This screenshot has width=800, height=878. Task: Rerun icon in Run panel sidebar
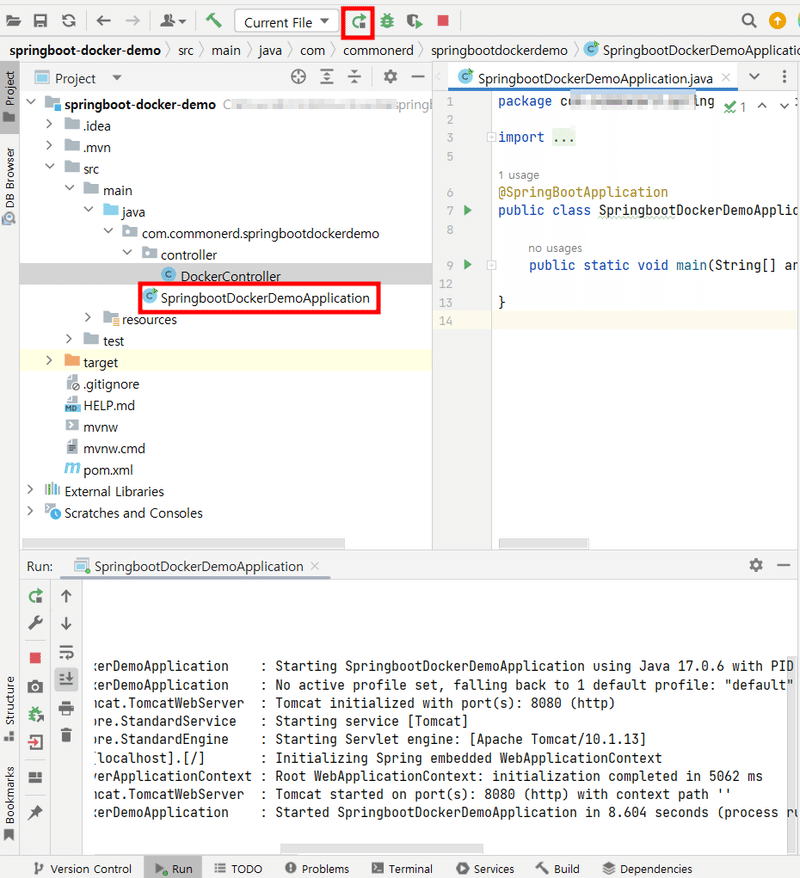36,596
